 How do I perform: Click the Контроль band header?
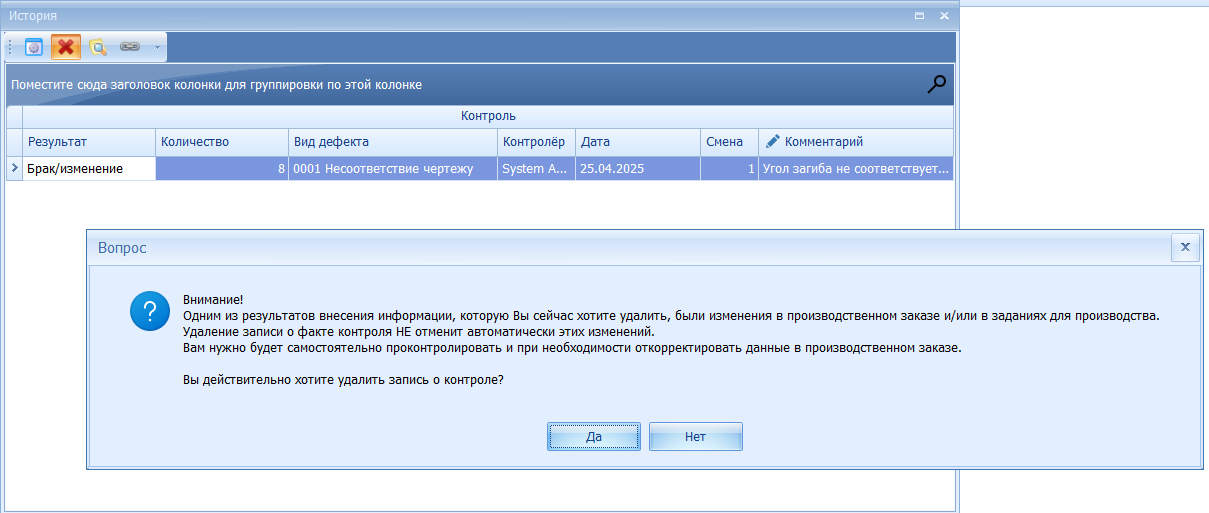point(488,117)
